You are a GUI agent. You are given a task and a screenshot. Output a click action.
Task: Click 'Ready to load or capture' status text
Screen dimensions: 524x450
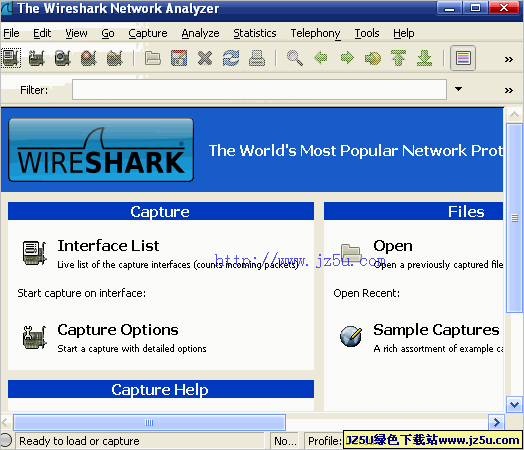pyautogui.click(x=79, y=441)
